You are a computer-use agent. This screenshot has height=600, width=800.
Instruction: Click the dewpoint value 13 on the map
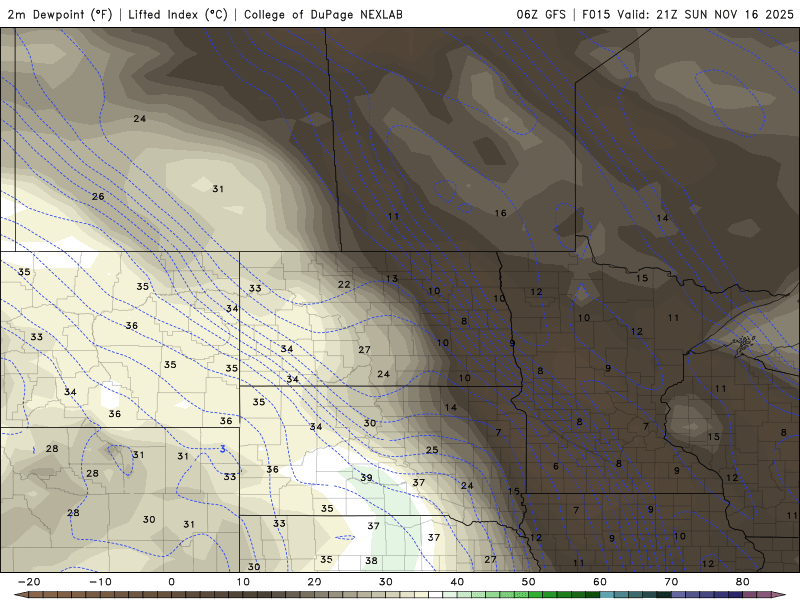pos(391,279)
